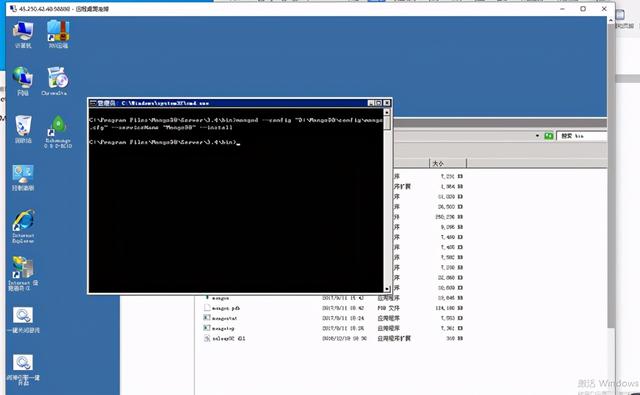Image resolution: width=640 pixels, height=395 pixels.
Task: Click the mongotop application file icon
Action: [x=207, y=328]
